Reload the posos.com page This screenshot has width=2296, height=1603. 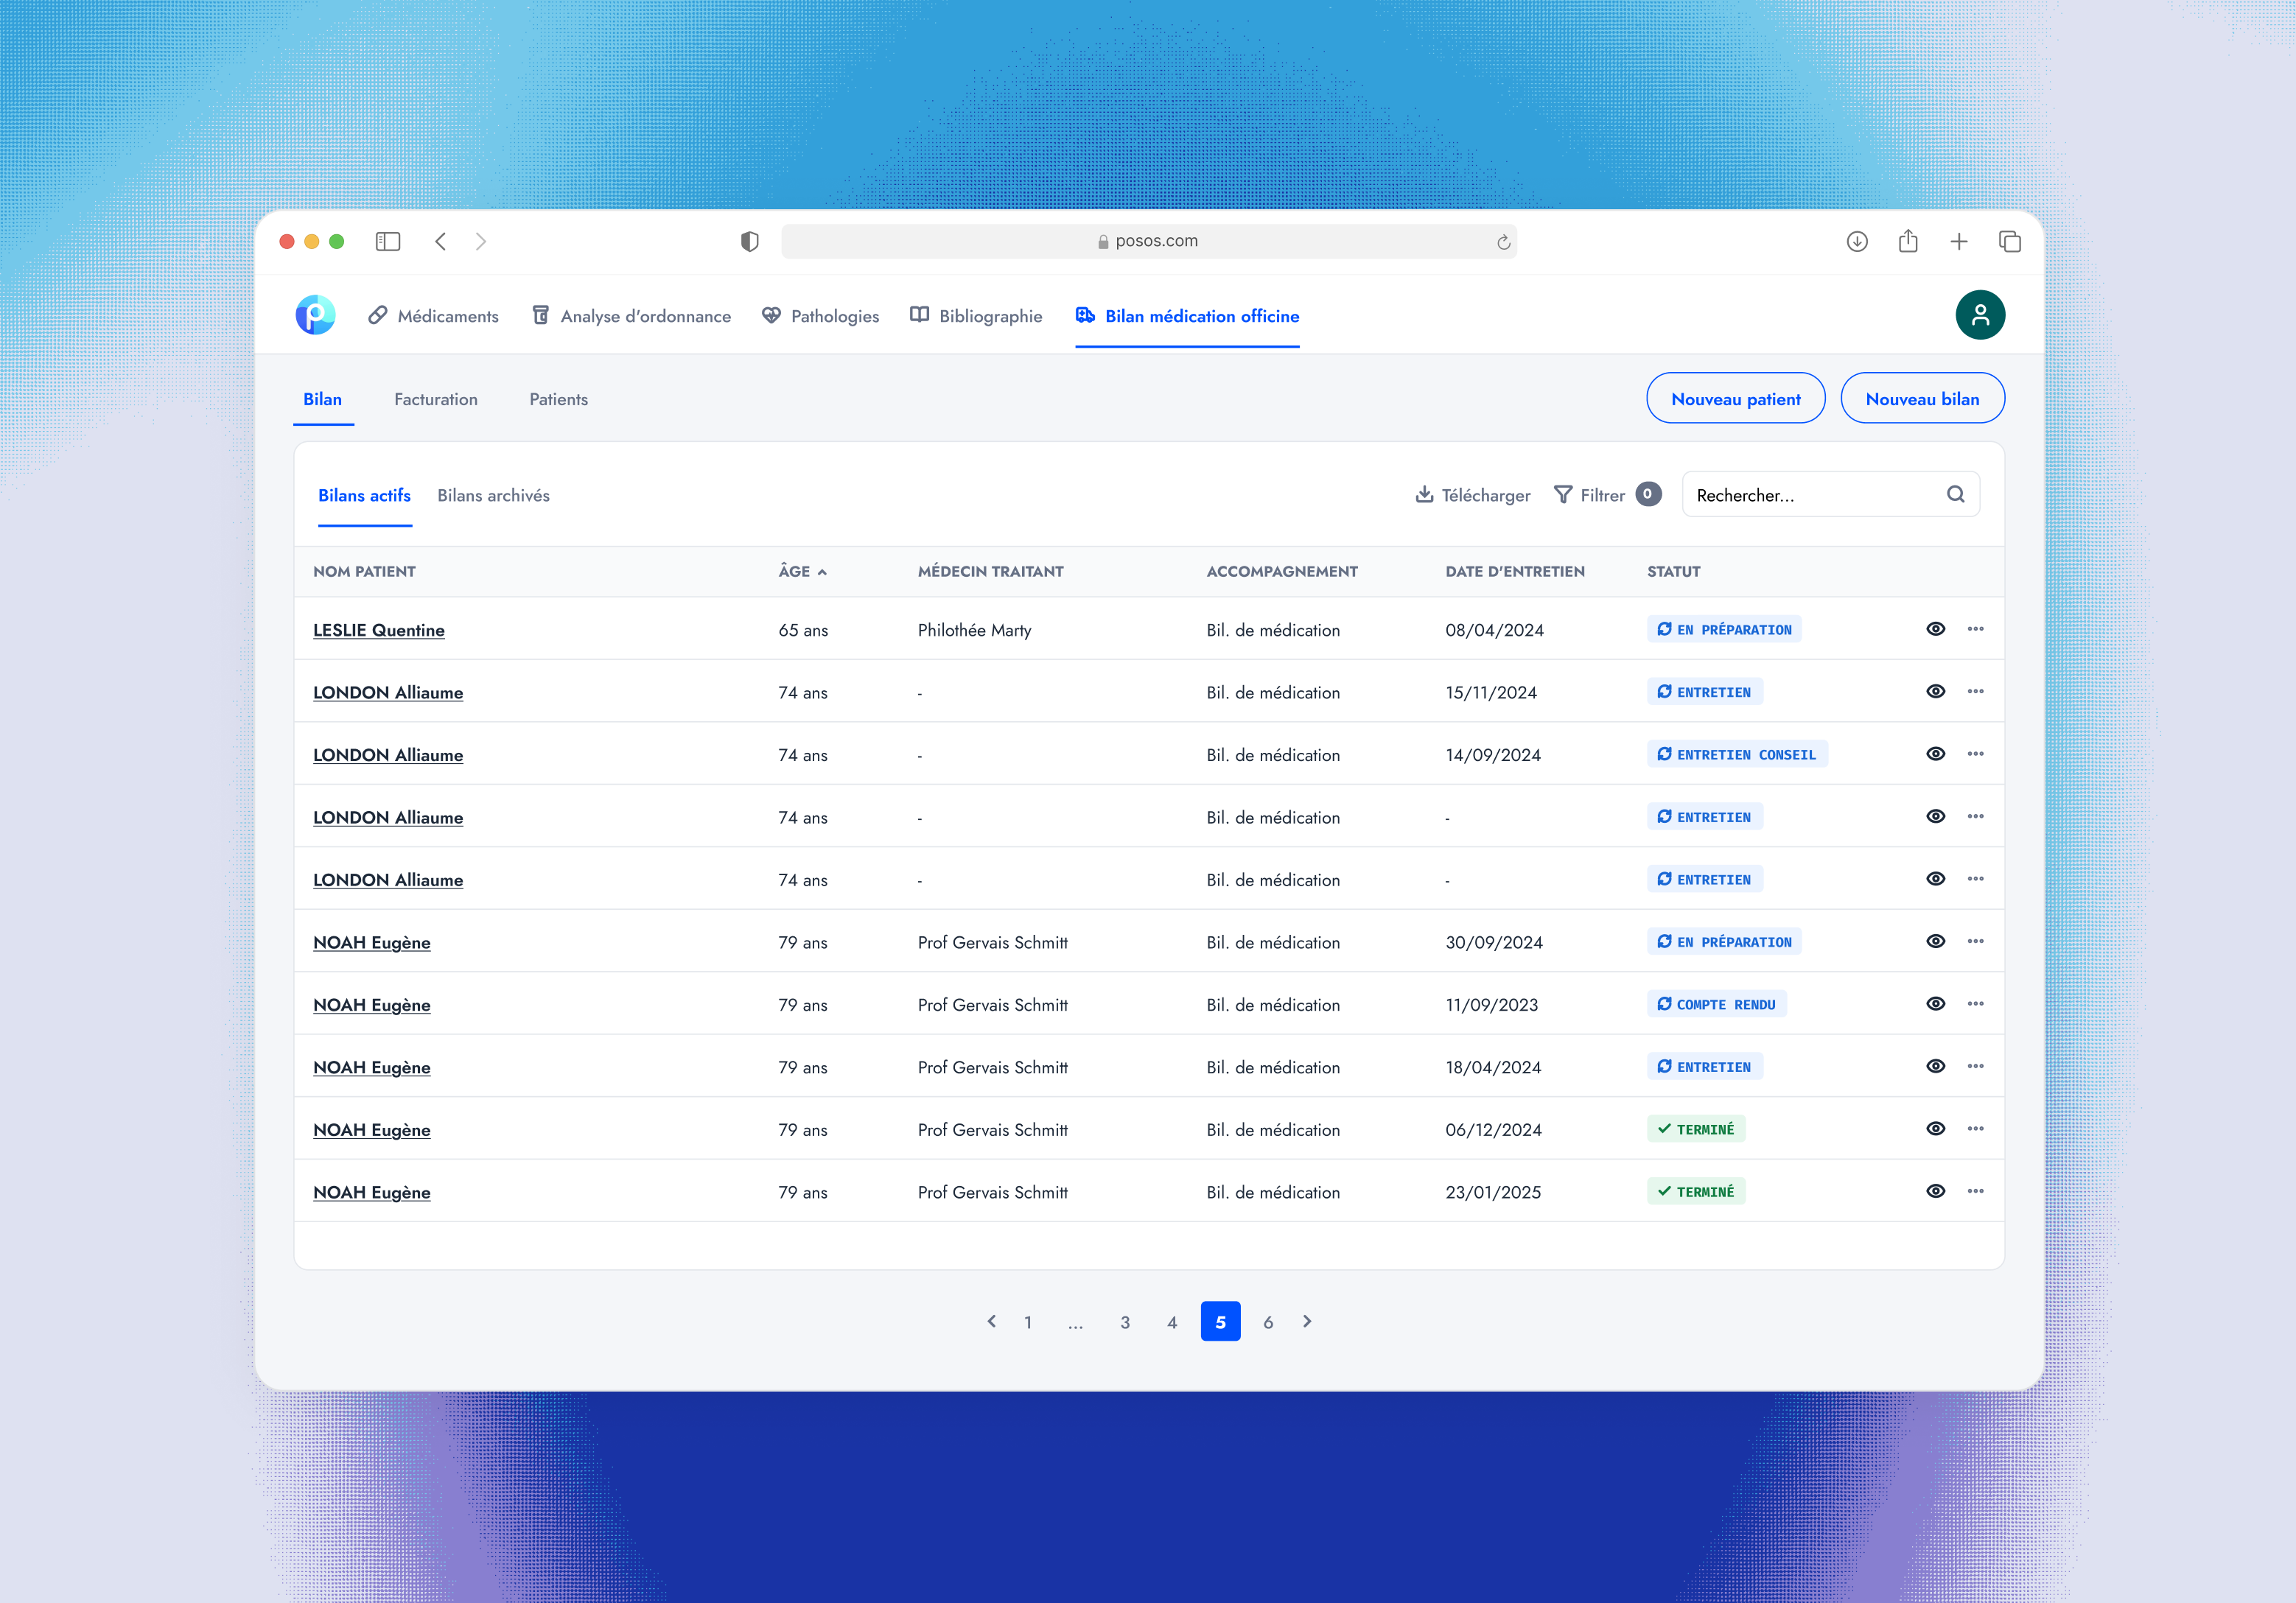click(x=1503, y=242)
